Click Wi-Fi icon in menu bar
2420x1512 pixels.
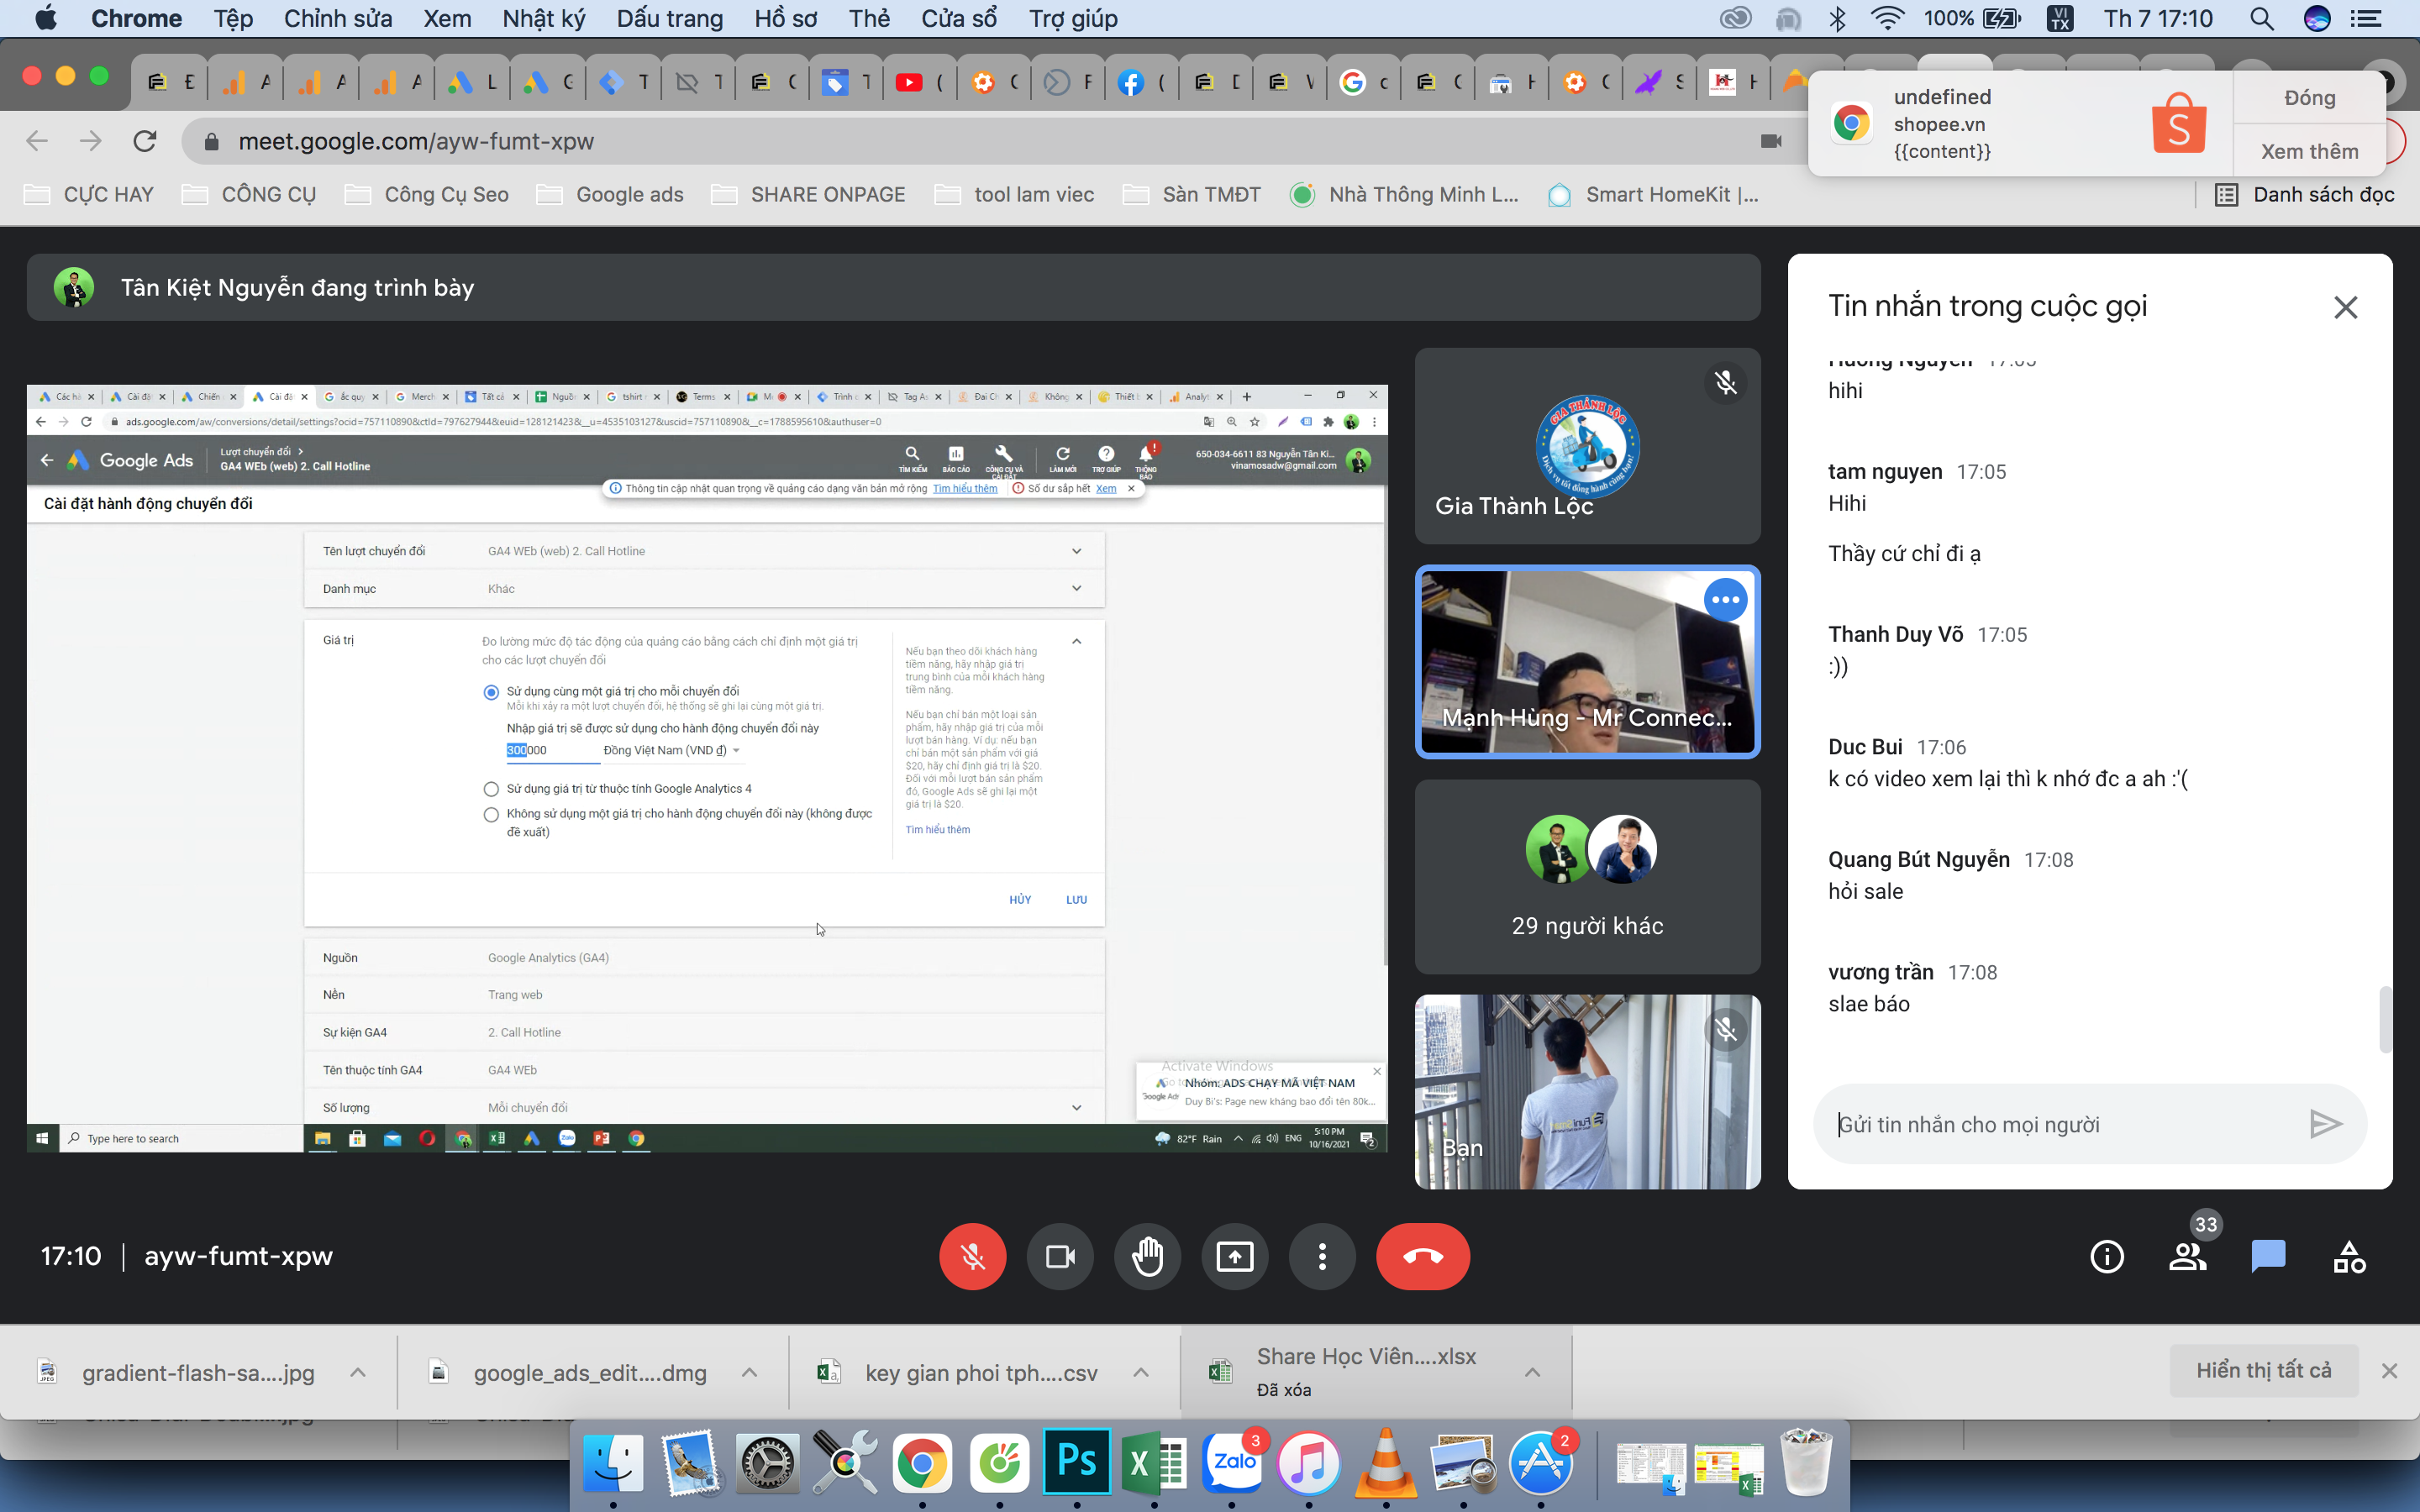tap(1887, 18)
